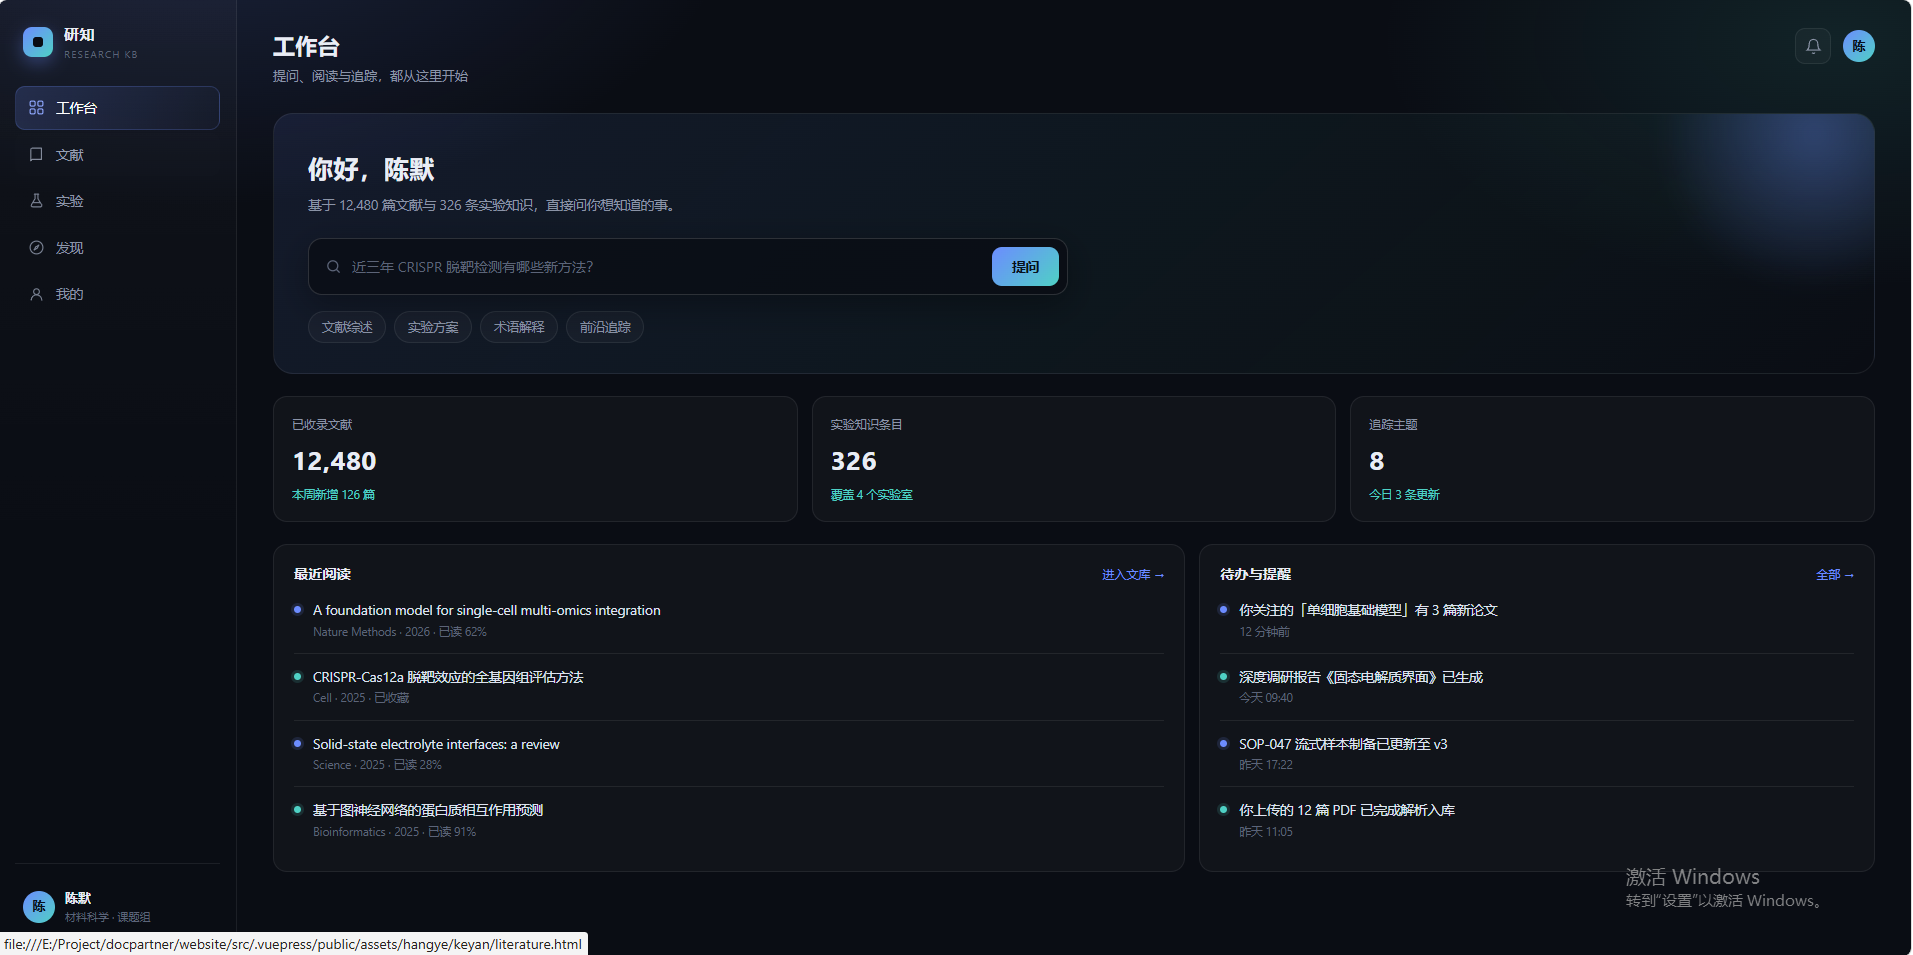This screenshot has width=1913, height=955.
Task: Open 'A foundation model for single-cell multi-omics integration'
Action: (x=487, y=610)
